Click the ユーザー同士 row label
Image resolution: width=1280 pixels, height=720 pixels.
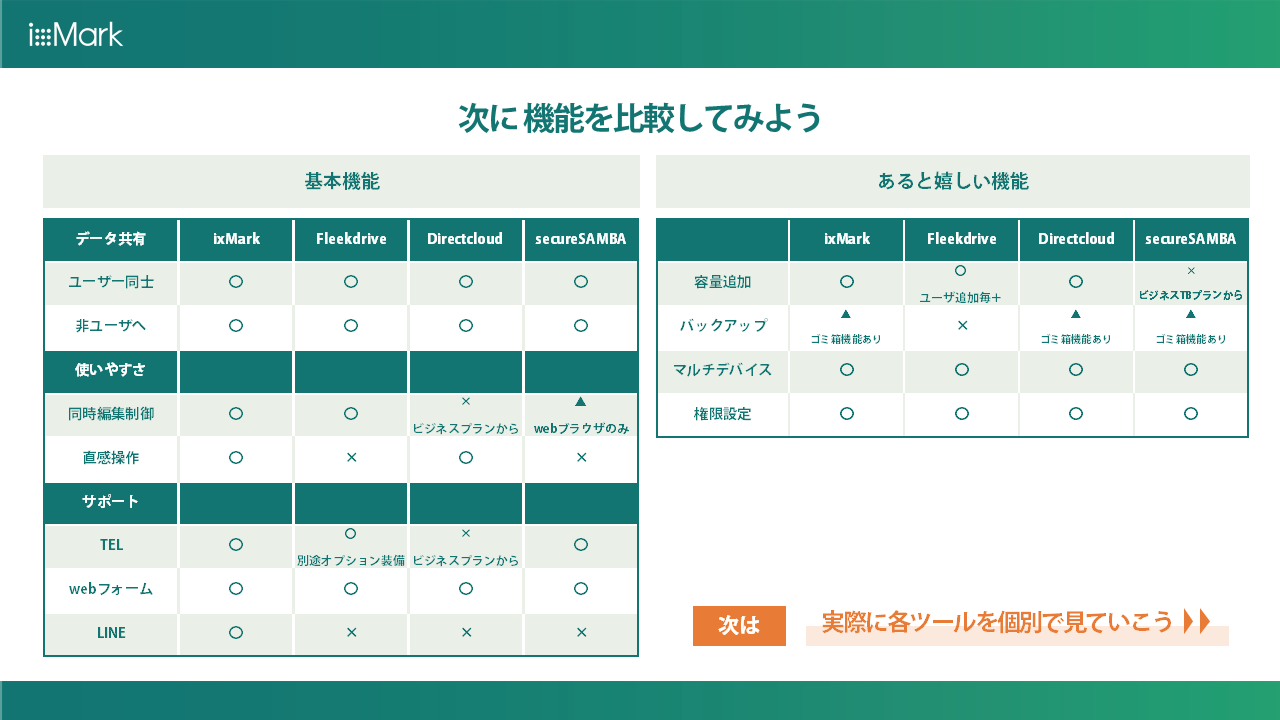pyautogui.click(x=111, y=282)
